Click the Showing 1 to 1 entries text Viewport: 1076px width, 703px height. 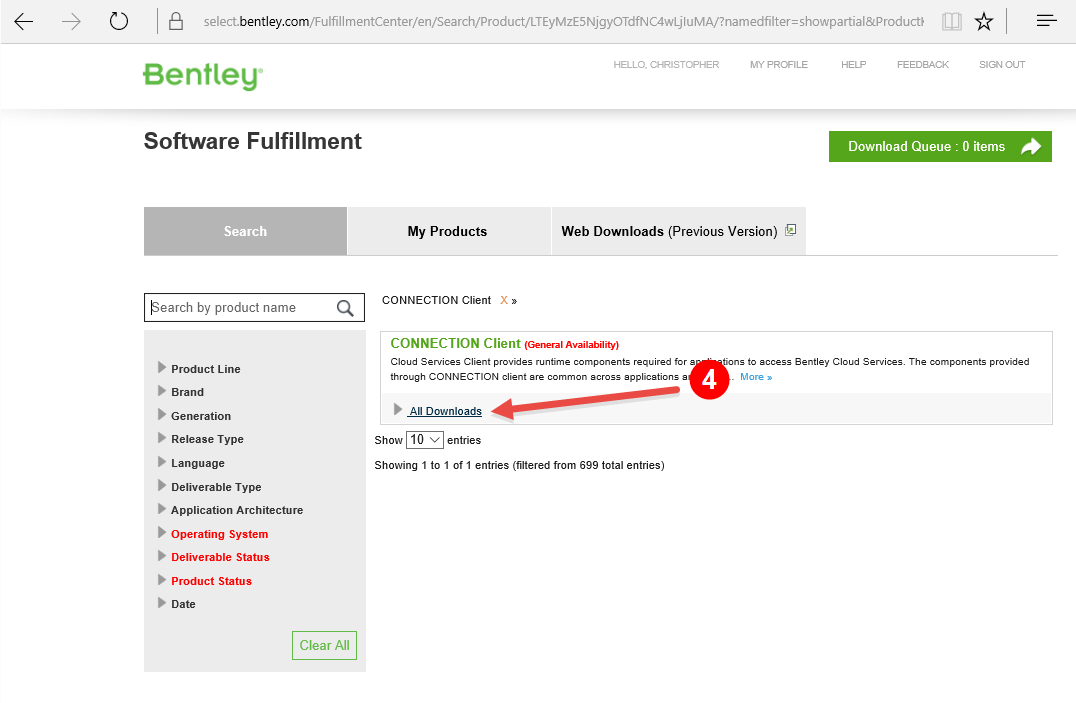click(x=519, y=465)
